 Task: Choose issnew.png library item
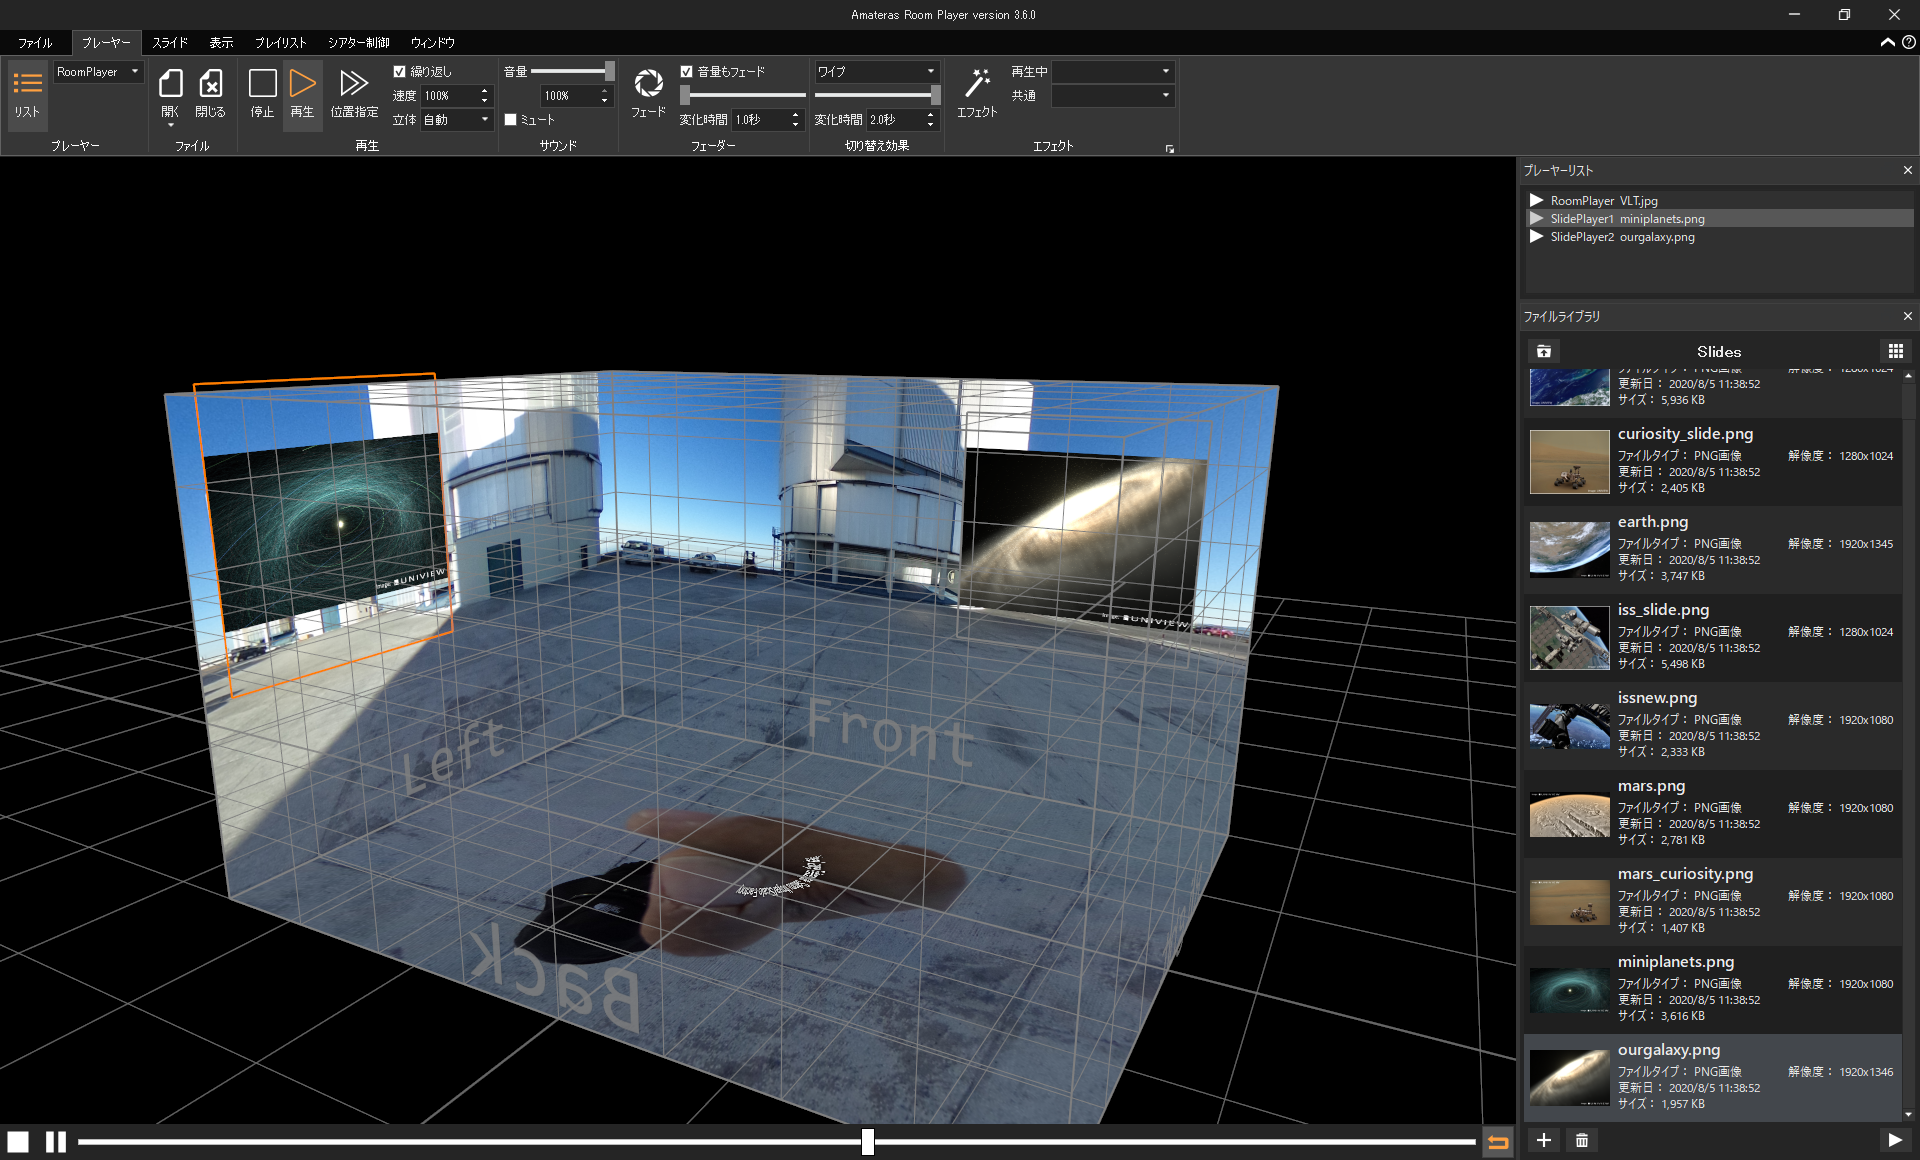point(1712,724)
